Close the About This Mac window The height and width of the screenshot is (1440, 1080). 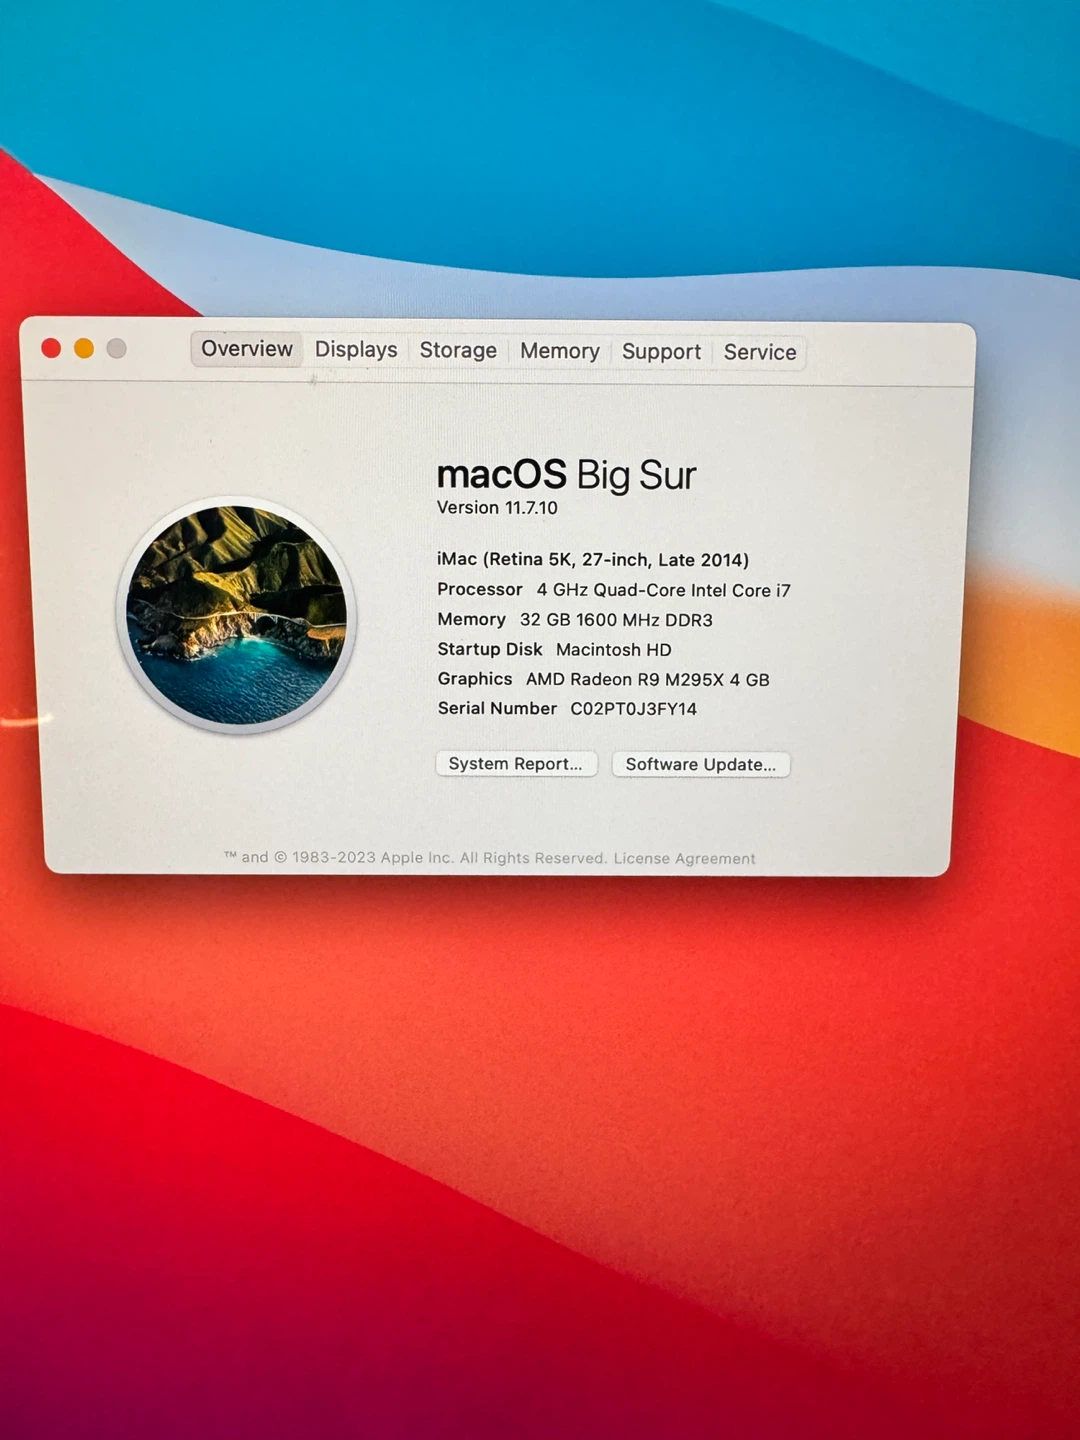pyautogui.click(x=51, y=348)
